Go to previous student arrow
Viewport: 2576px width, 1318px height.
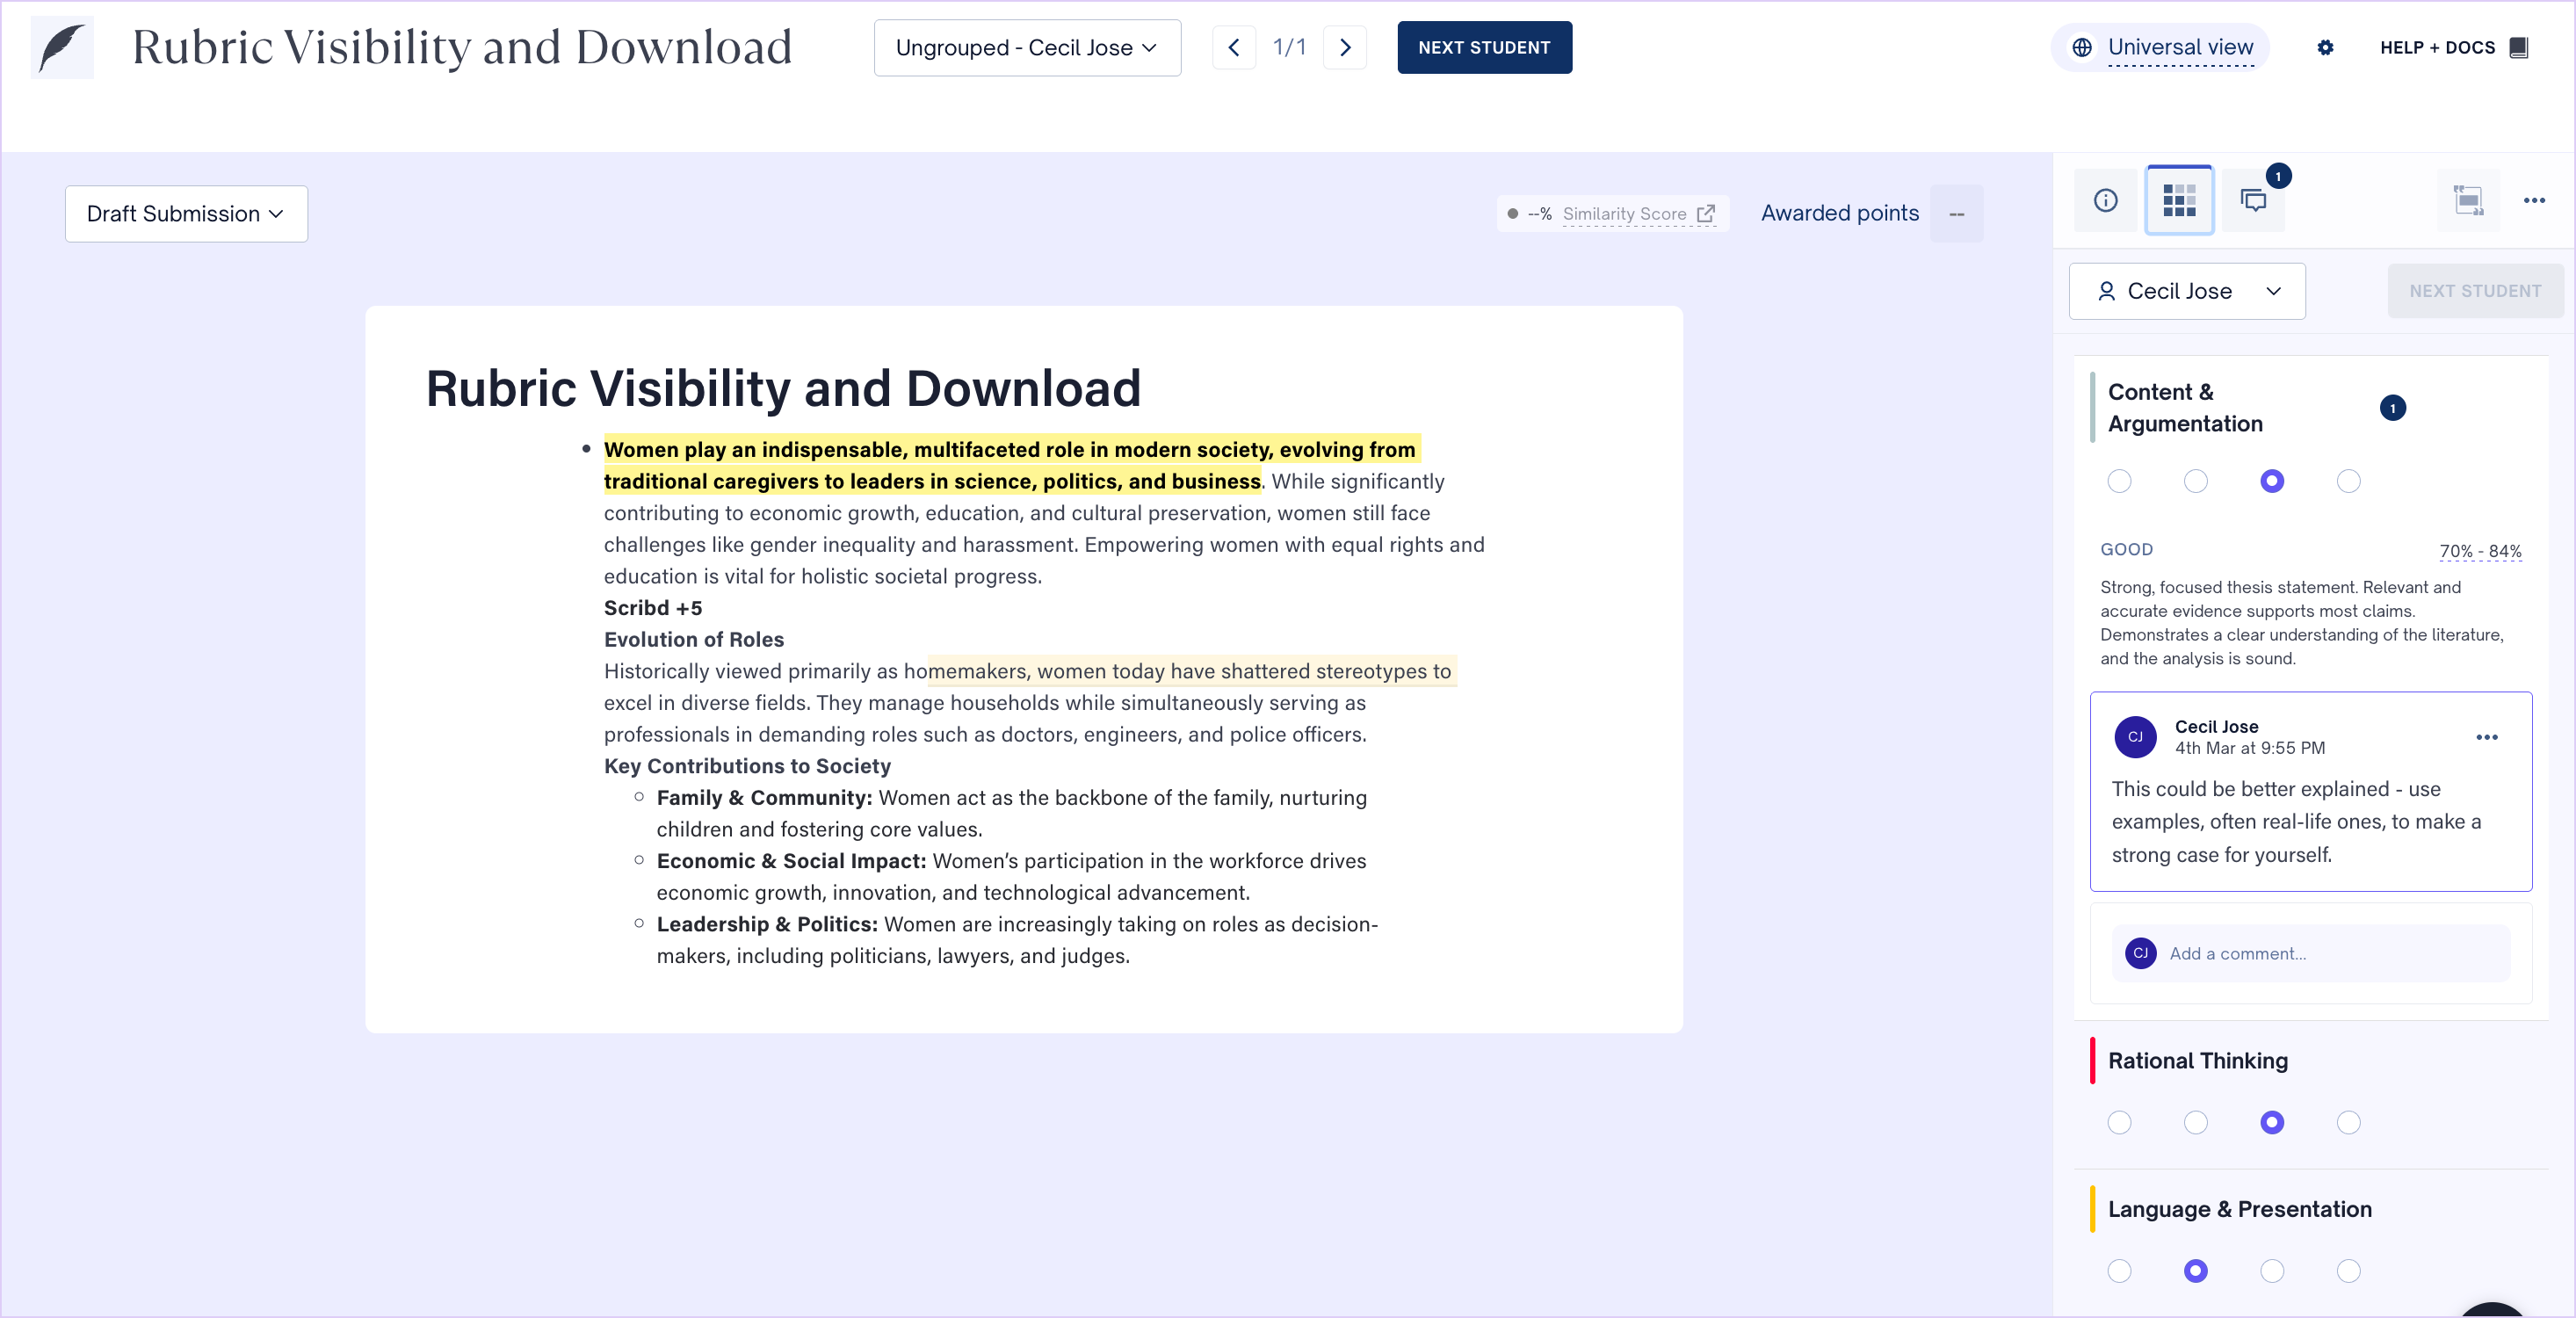(1234, 47)
